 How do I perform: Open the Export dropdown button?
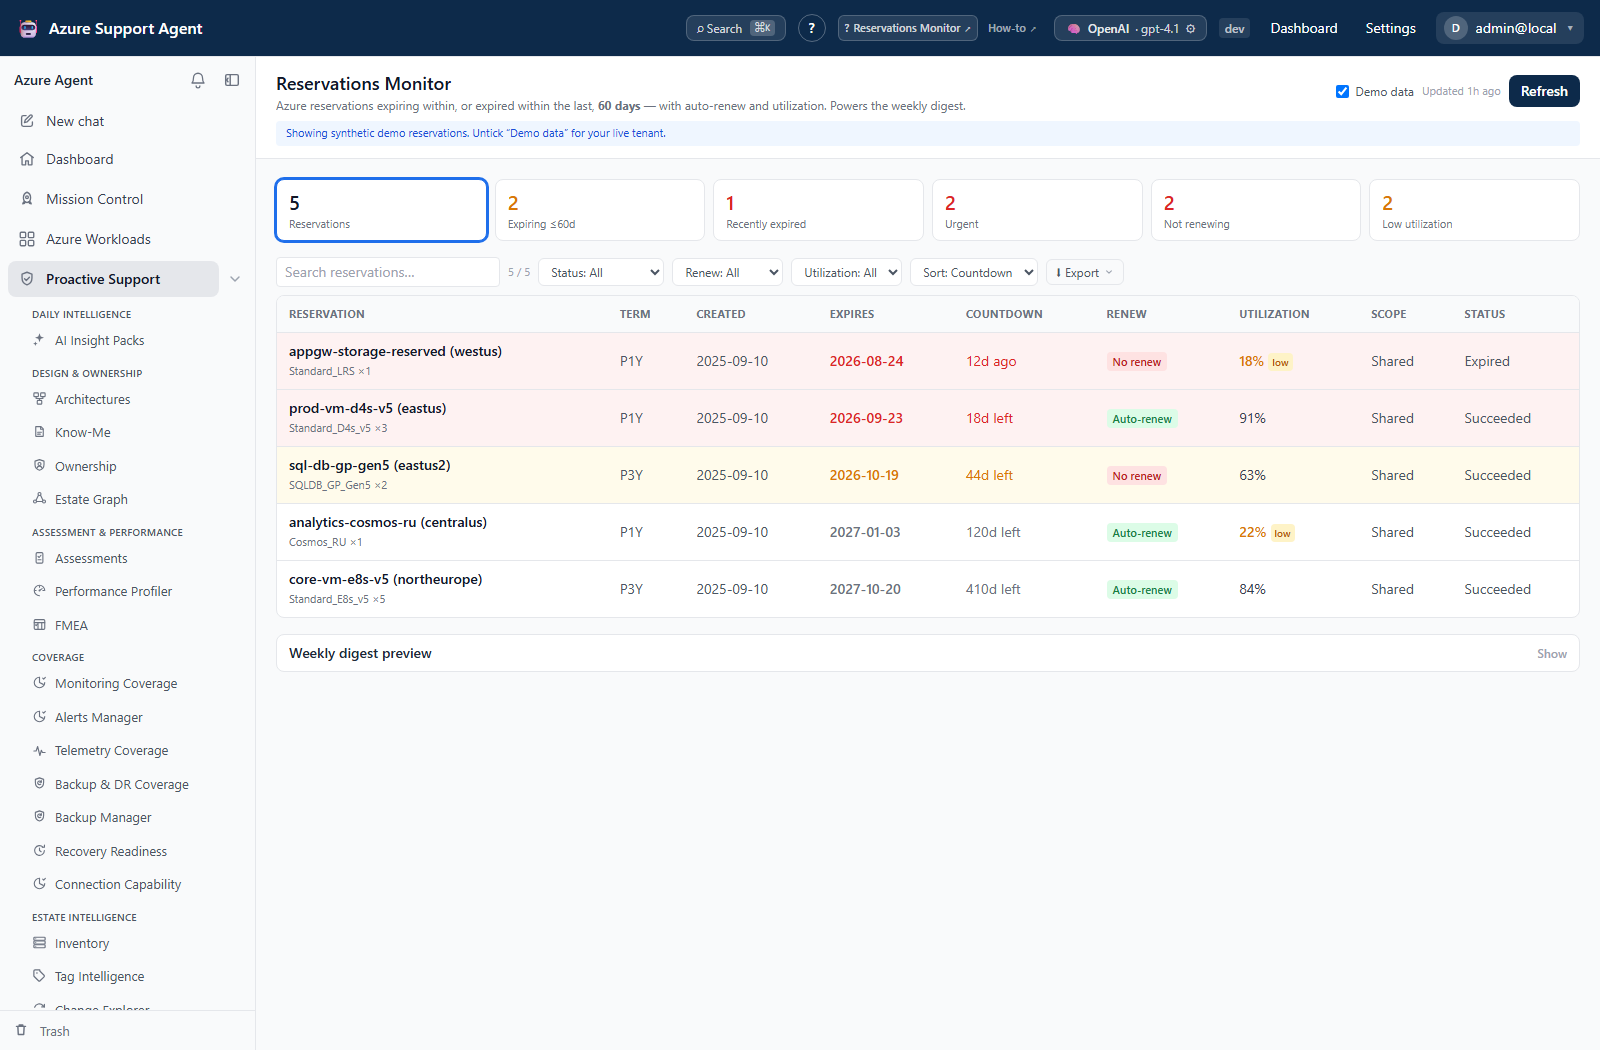coord(1085,272)
